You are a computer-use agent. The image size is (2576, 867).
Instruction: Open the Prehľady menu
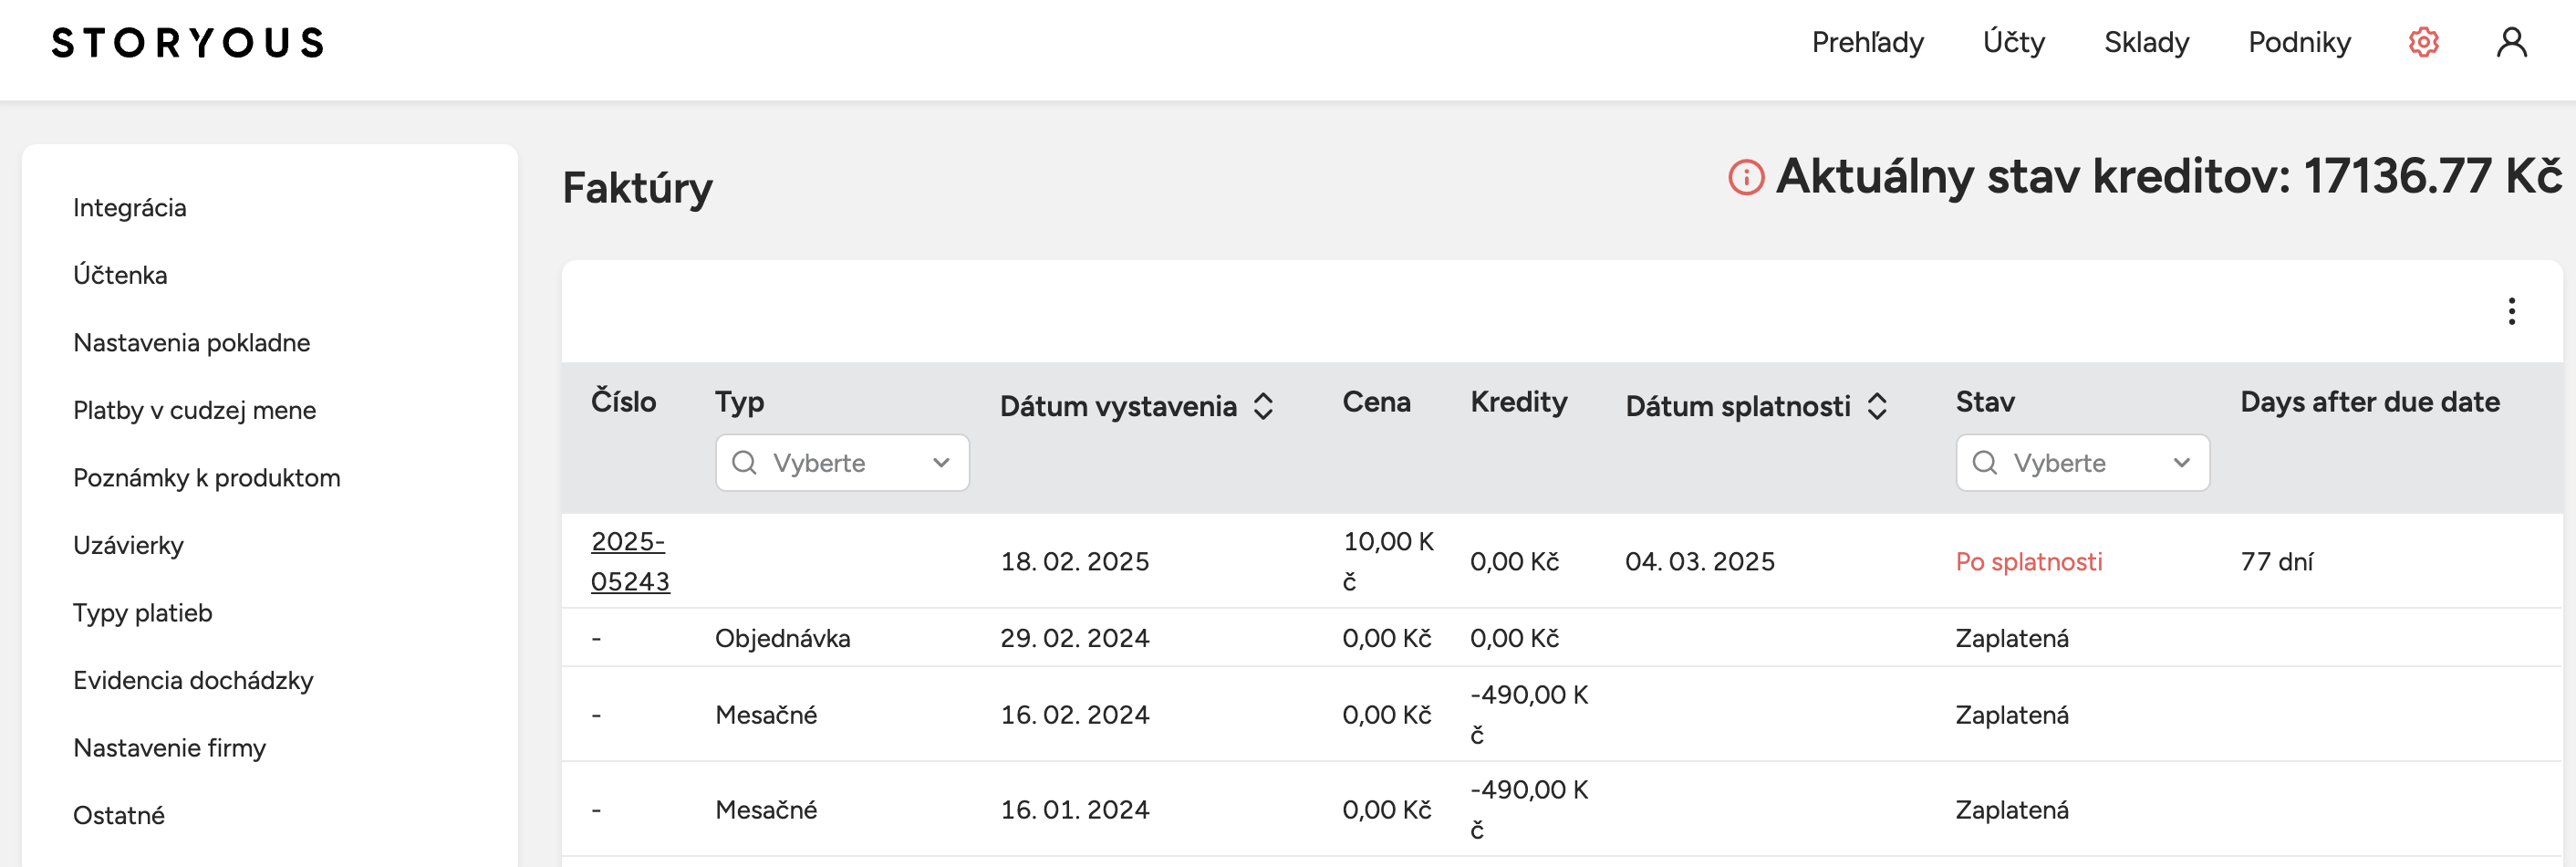click(x=1867, y=42)
